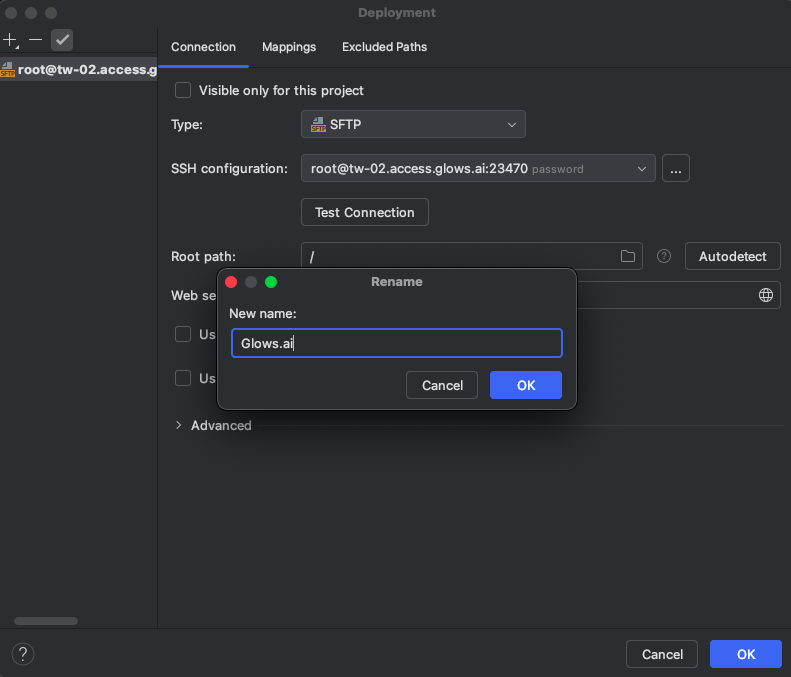This screenshot has height=677, width=791.
Task: Click server list horizontal scrollbar
Action: coord(46,621)
